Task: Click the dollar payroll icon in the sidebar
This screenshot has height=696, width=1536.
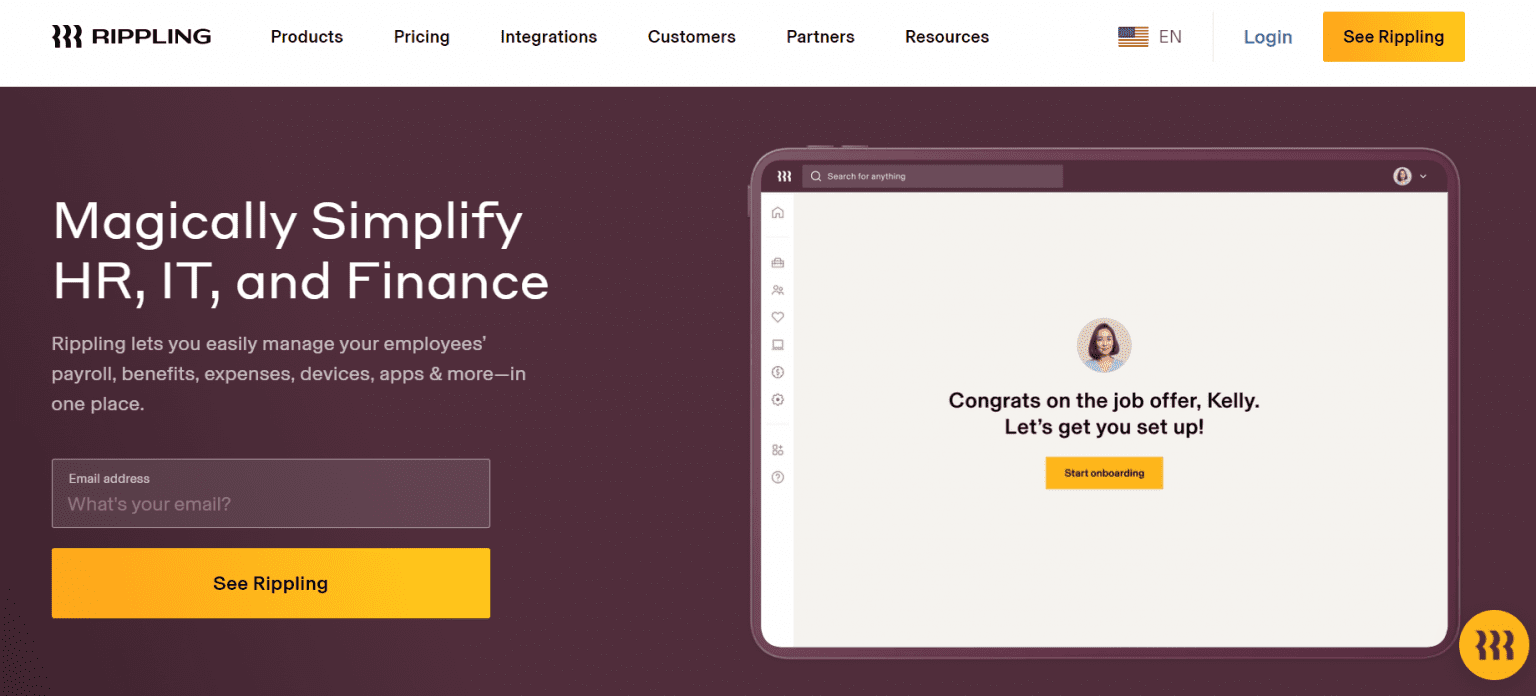Action: tap(778, 372)
